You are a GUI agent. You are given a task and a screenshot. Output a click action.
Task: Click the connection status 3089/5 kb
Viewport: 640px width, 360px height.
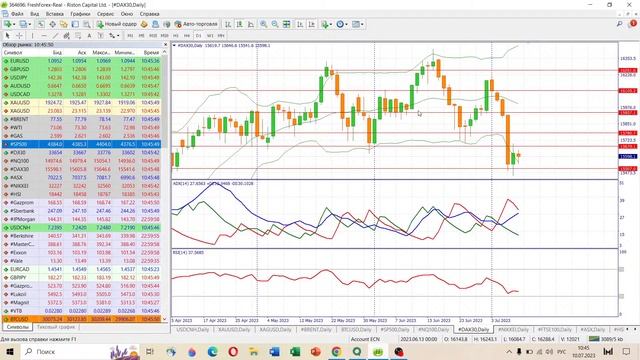click(x=606, y=339)
